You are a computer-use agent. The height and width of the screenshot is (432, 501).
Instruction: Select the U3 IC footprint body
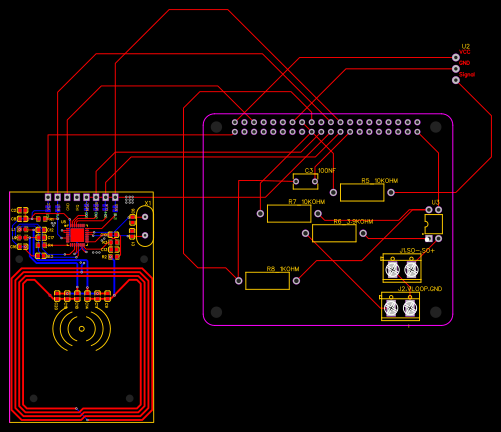434,224
